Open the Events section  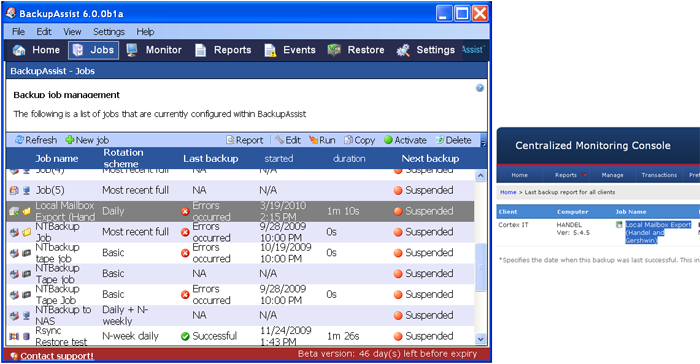(290, 50)
